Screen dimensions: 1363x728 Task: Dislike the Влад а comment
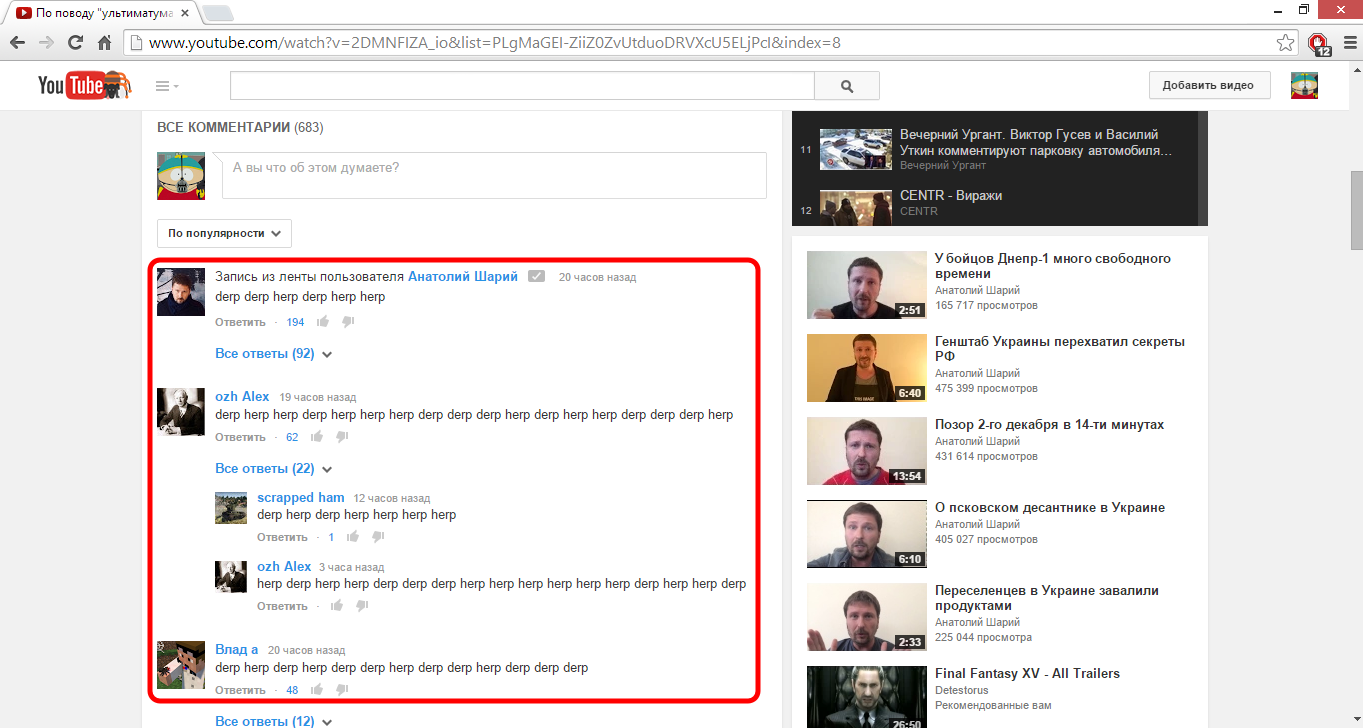coord(342,690)
